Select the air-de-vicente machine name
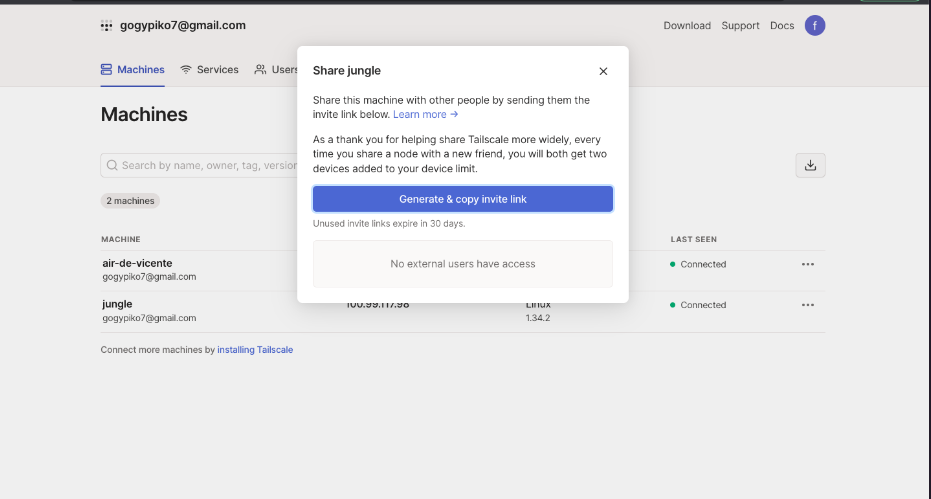Image resolution: width=931 pixels, height=499 pixels. pos(137,263)
